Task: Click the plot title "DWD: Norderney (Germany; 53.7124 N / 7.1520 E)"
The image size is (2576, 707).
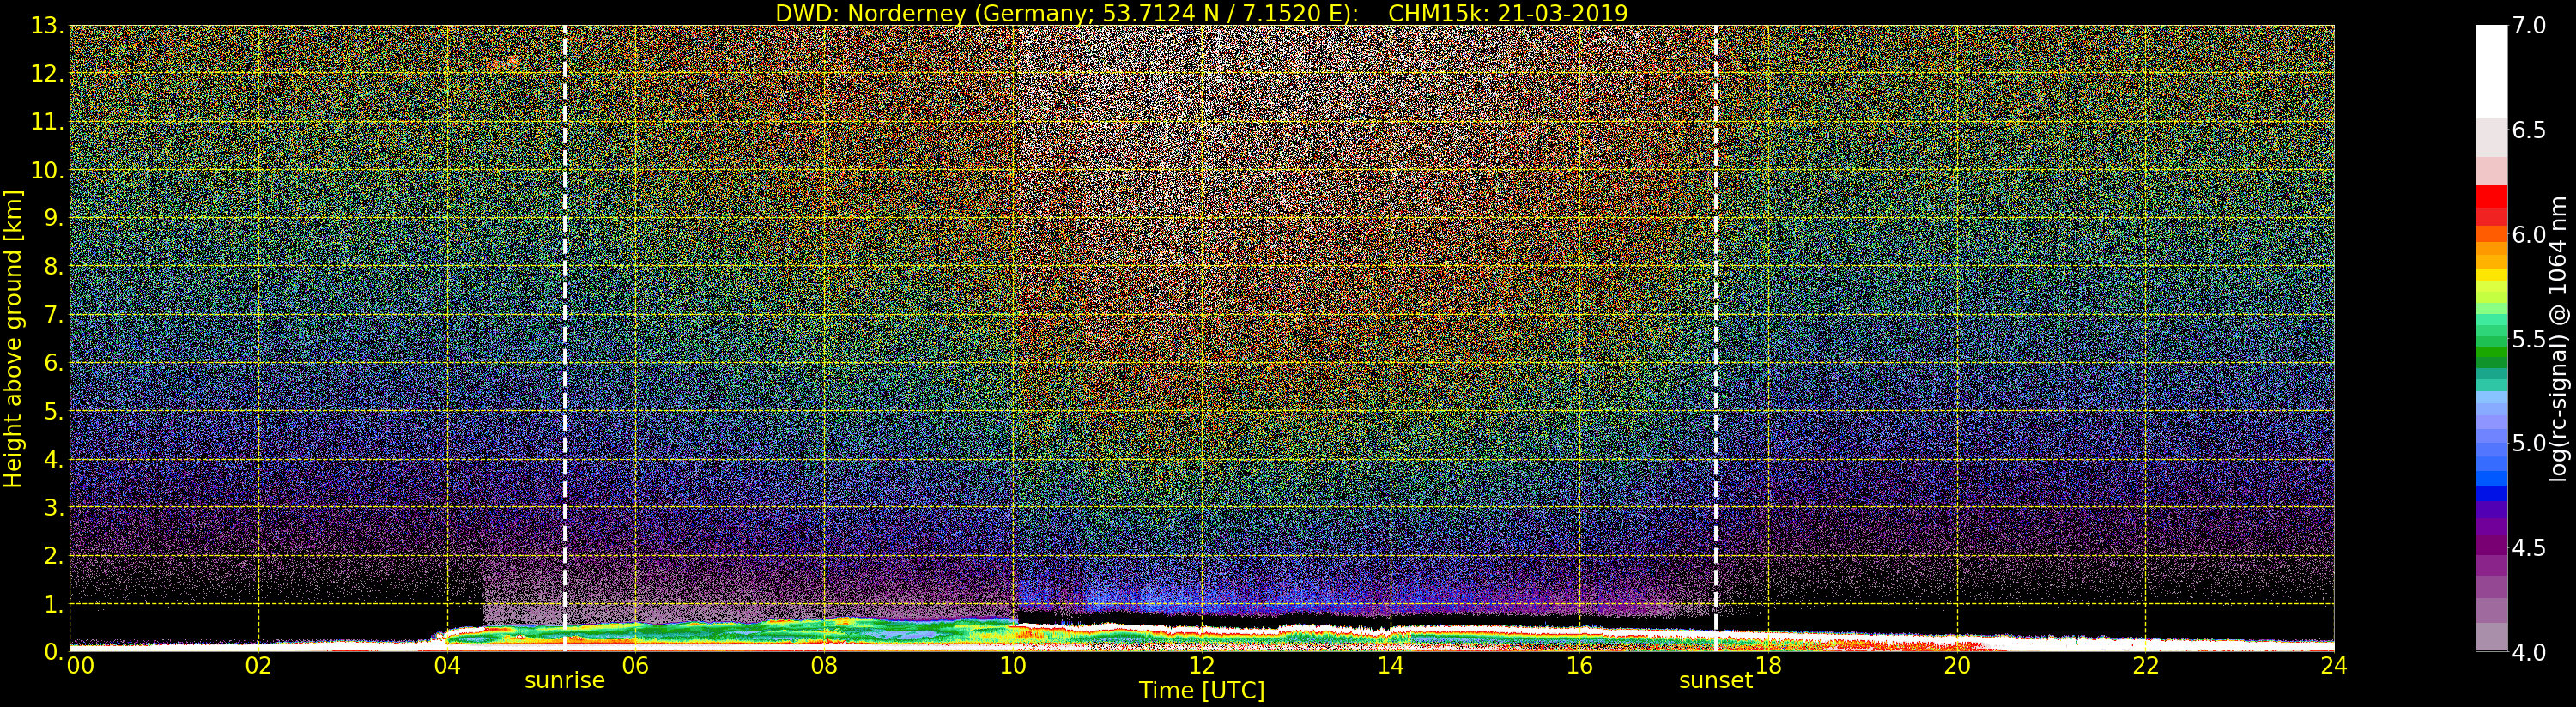Action: 1066,13
